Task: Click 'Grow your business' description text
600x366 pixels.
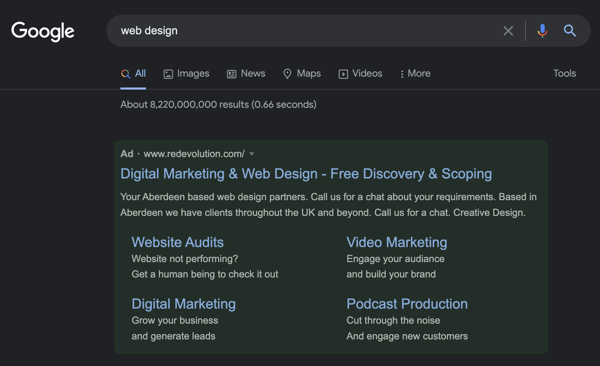Action: click(x=175, y=320)
